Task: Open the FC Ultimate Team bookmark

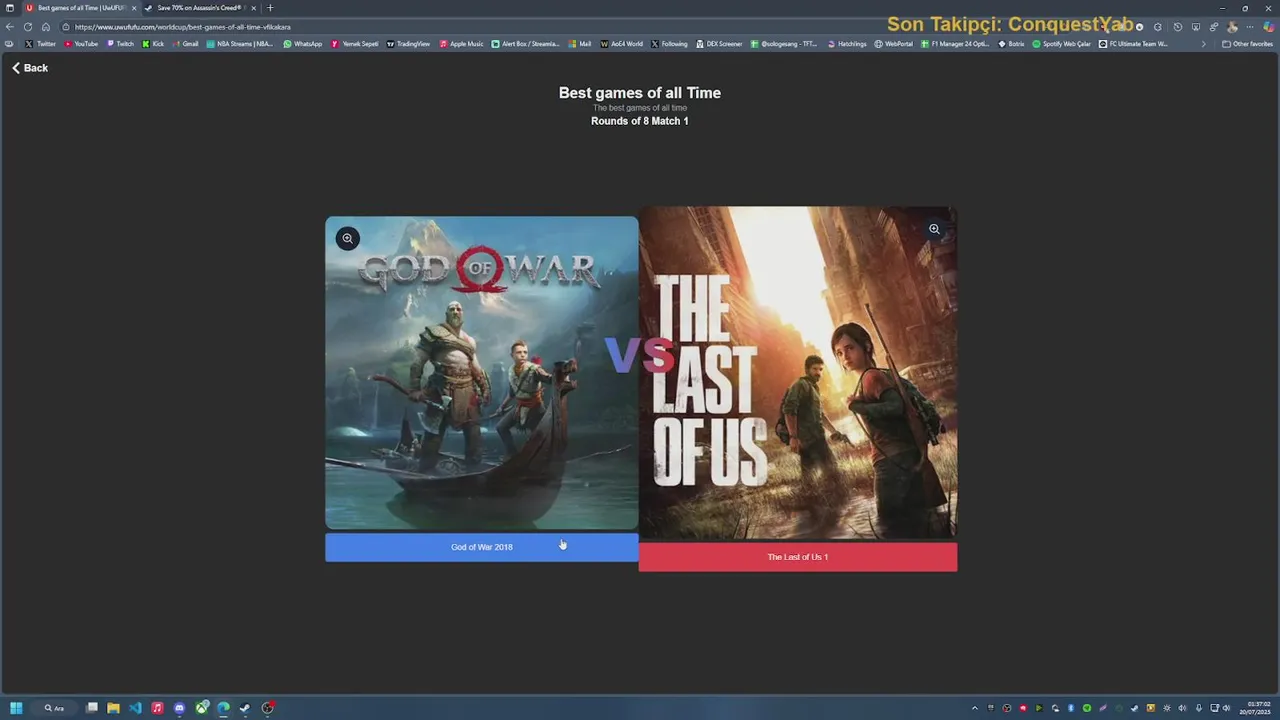Action: tap(1133, 44)
